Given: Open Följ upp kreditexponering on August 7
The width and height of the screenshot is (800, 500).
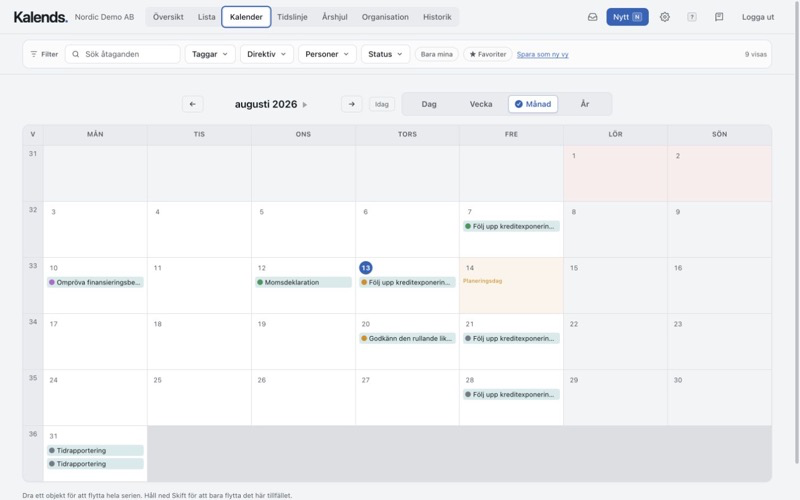Looking at the screenshot, I should 511,226.
